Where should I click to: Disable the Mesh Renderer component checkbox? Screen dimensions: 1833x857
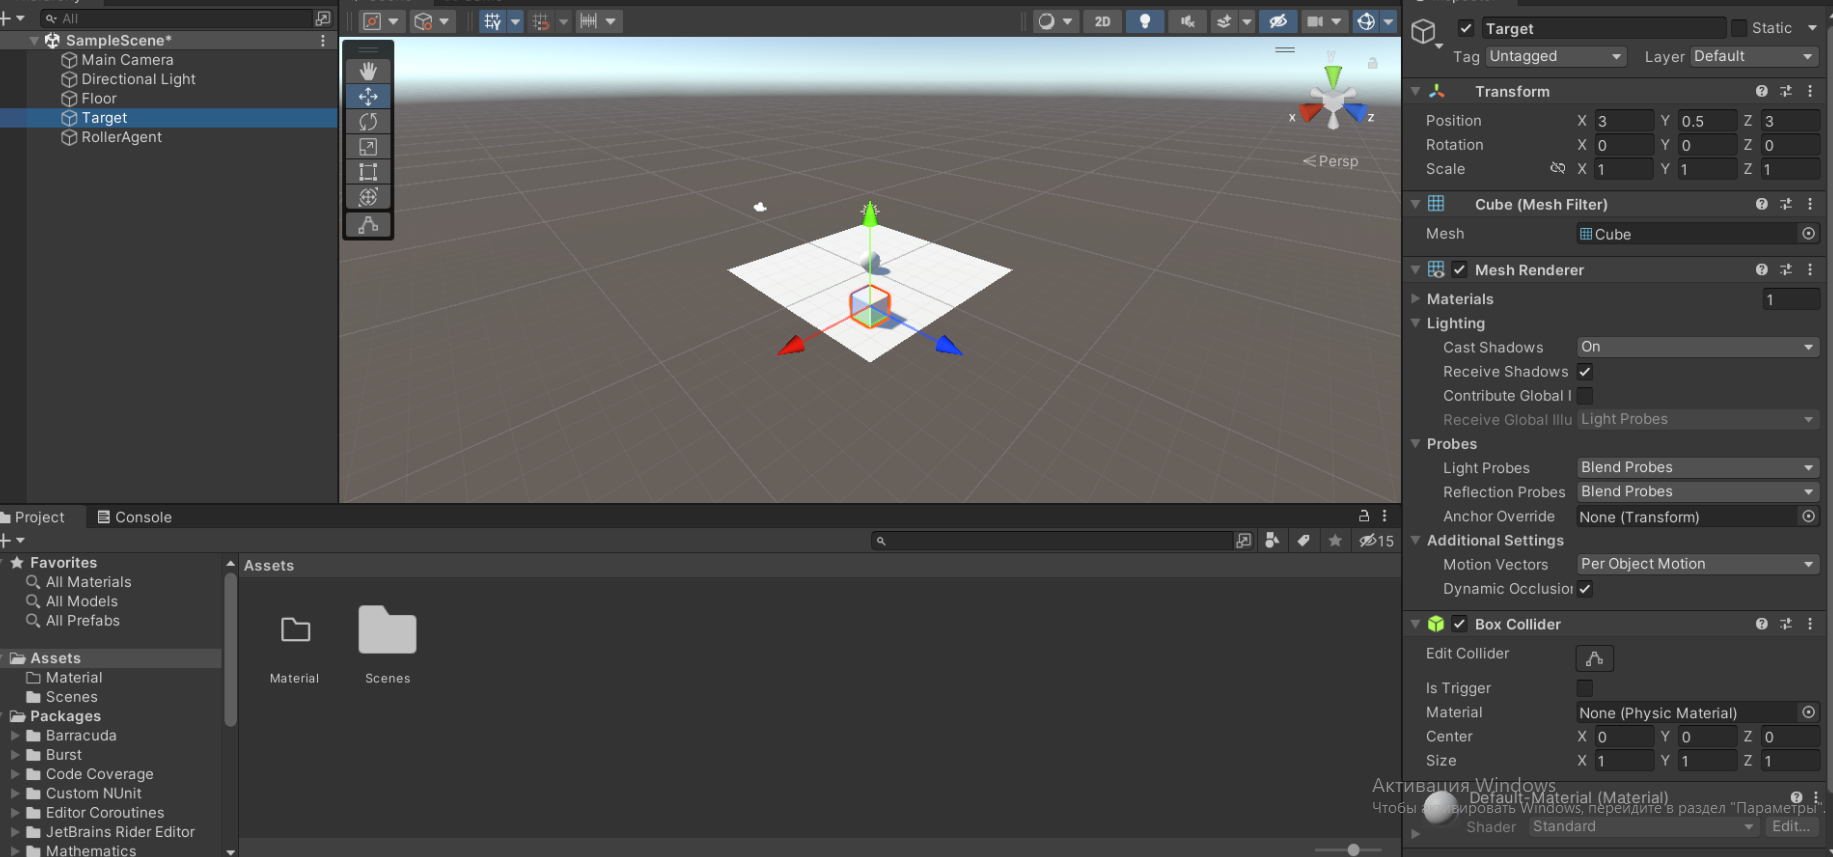(x=1460, y=270)
